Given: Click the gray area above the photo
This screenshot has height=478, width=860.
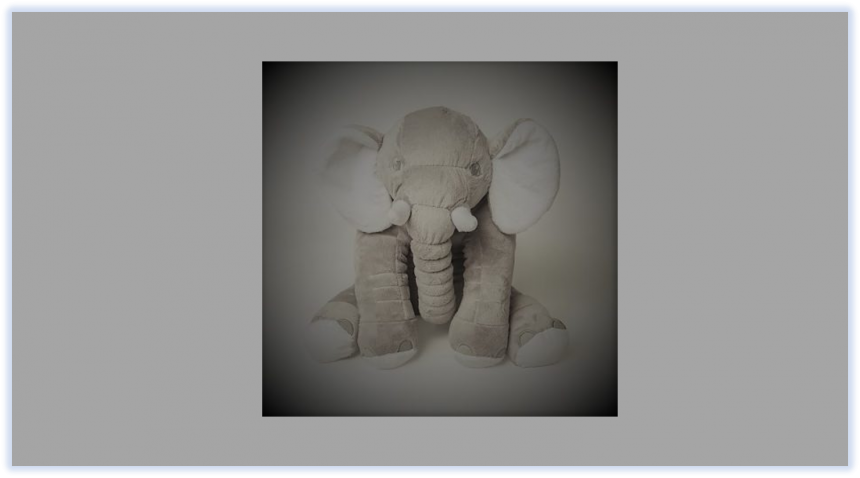Looking at the screenshot, I should [x=440, y=36].
